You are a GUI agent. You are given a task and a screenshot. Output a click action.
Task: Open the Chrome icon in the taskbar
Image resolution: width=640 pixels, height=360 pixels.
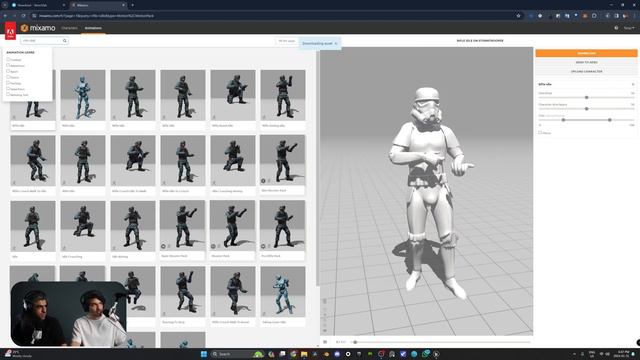pos(293,354)
